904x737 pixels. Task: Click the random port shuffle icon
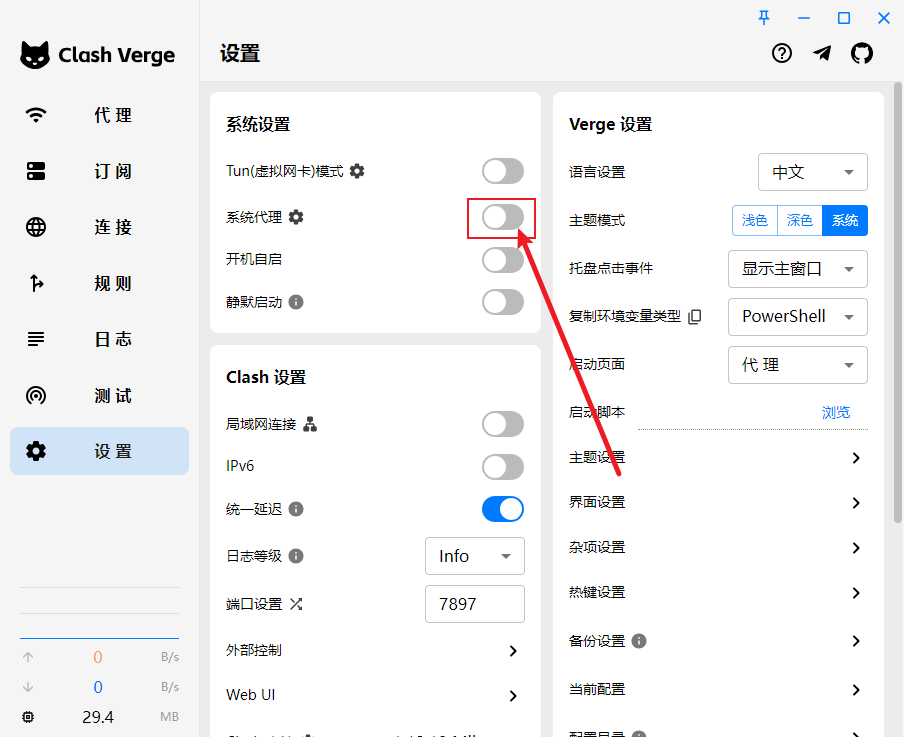point(296,604)
